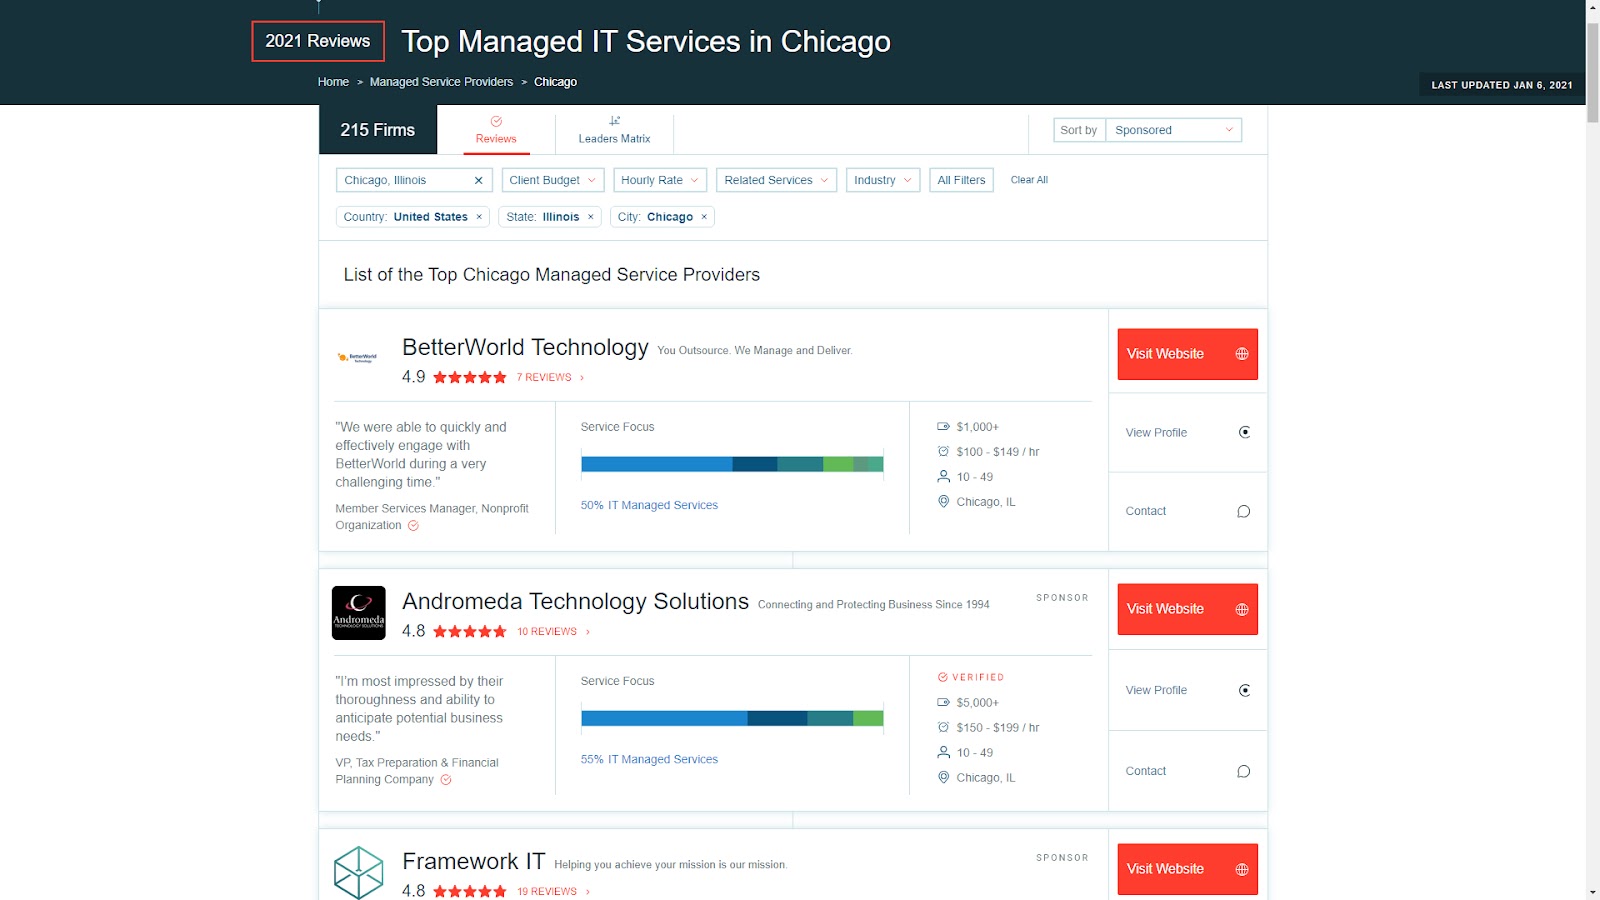Image resolution: width=1600 pixels, height=900 pixels.
Task: Click the Leaders Matrix tab icon
Action: click(x=615, y=121)
